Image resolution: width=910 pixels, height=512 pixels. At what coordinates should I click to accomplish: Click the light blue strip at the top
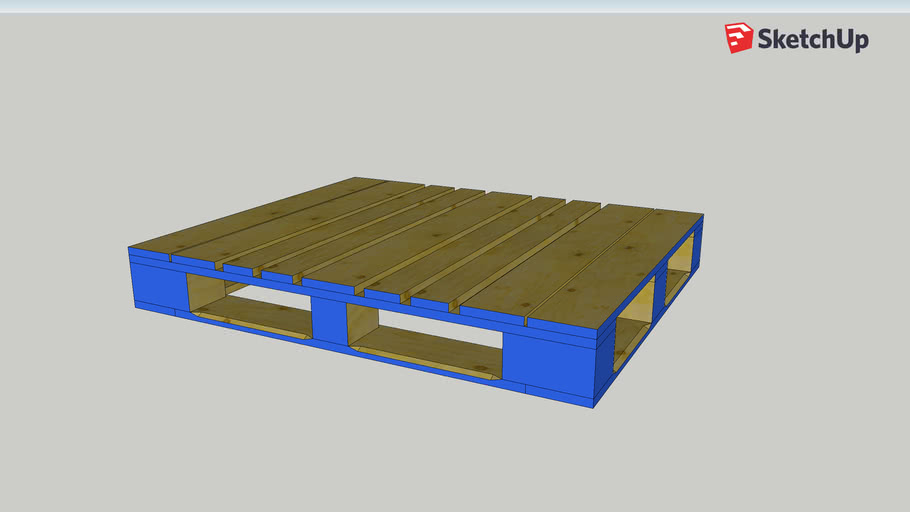tap(455, 6)
